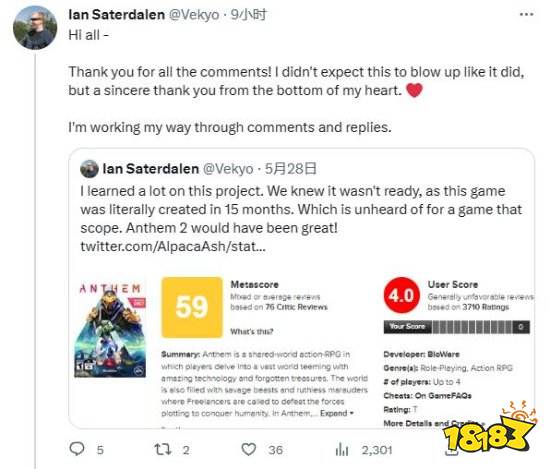Open the reply comment icon
The height and width of the screenshot is (469, 550).
(x=77, y=449)
